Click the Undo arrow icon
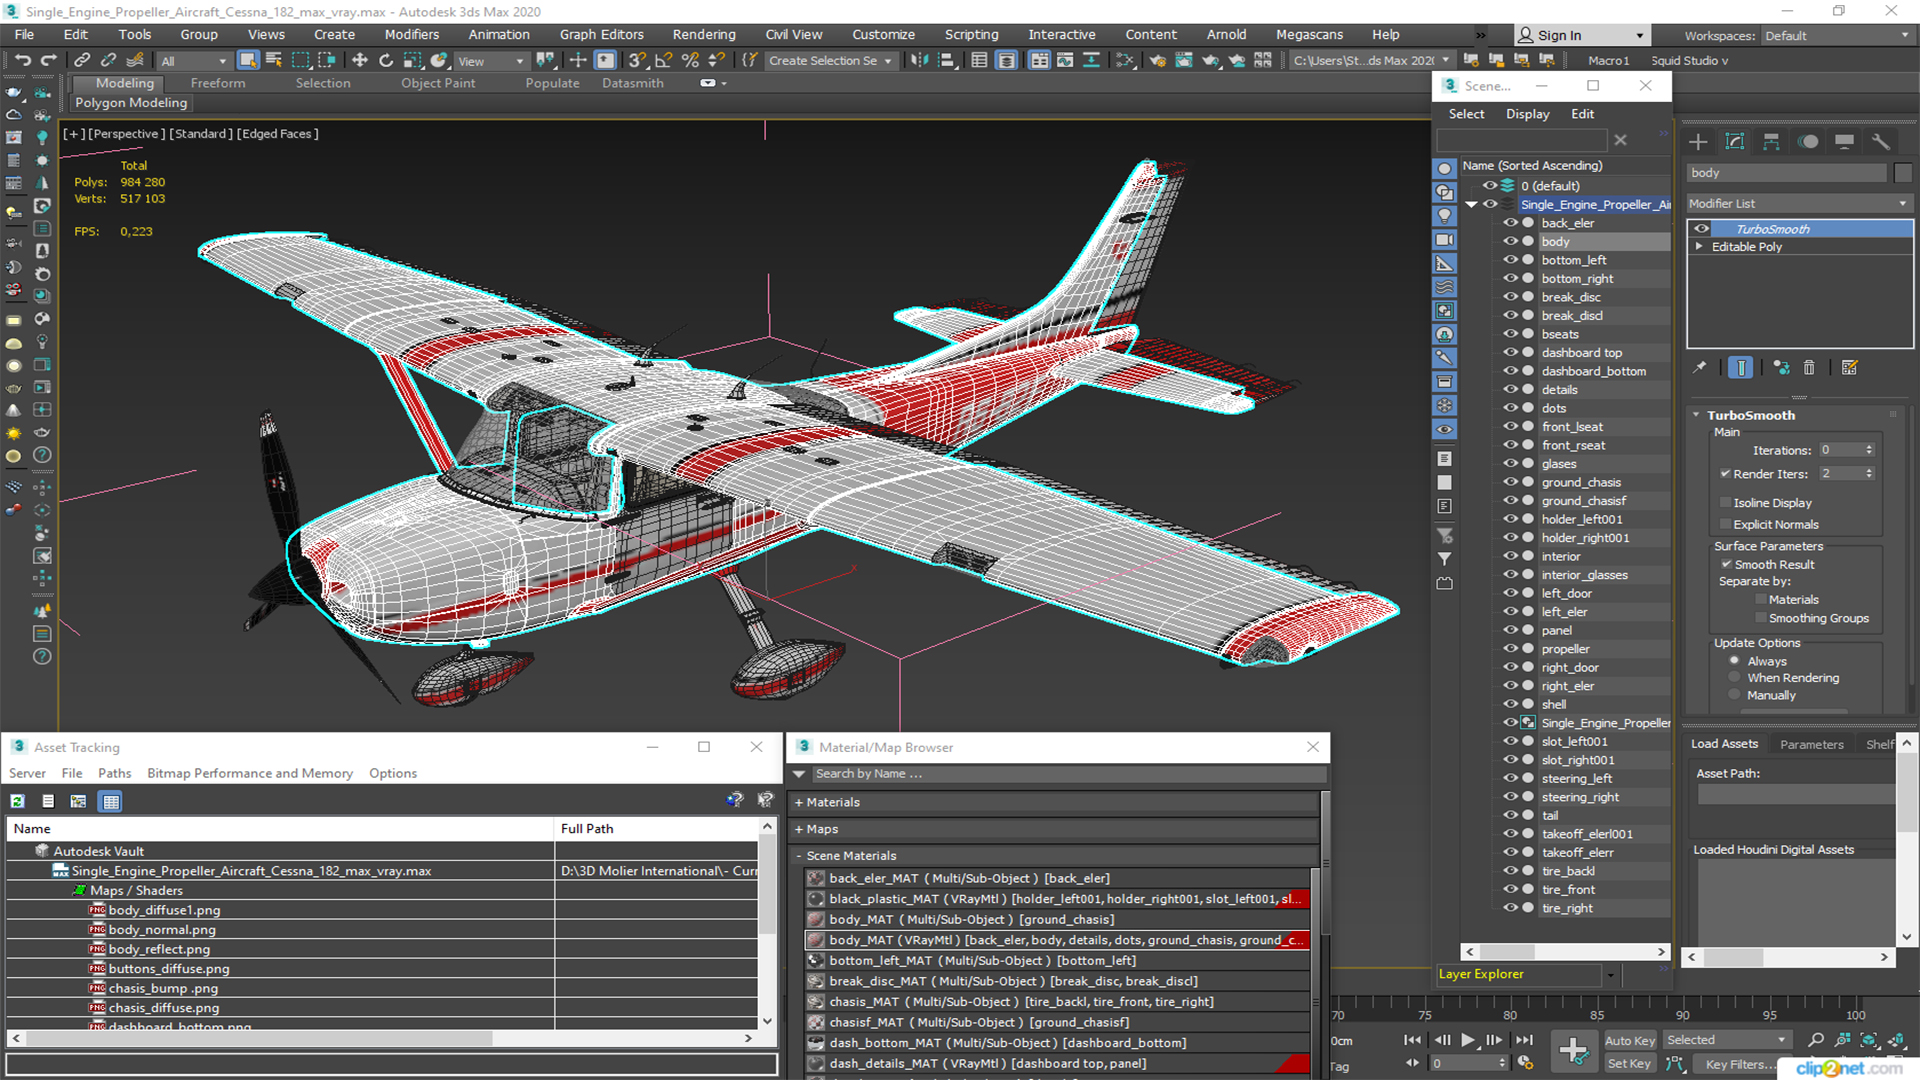This screenshot has height=1080, width=1920. (22, 60)
